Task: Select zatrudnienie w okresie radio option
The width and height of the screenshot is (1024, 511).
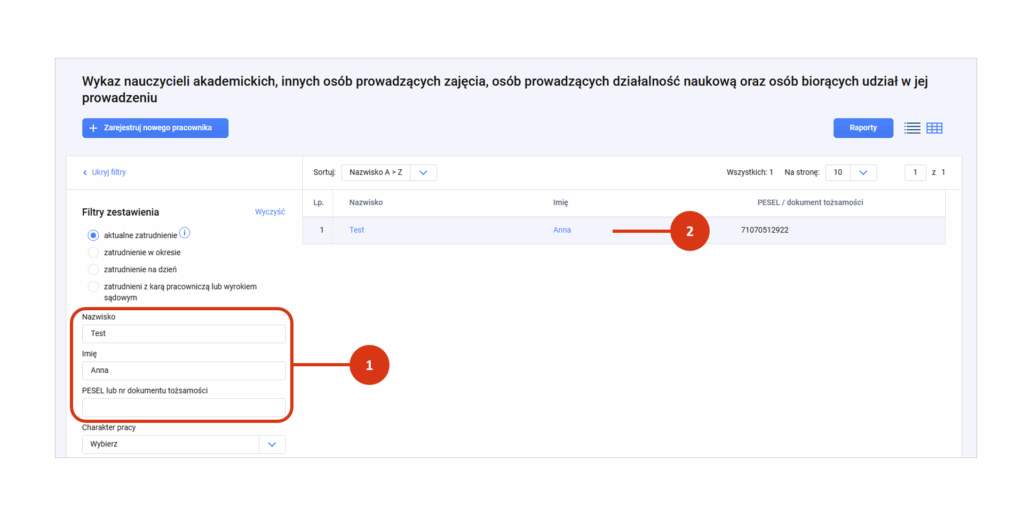Action: pyautogui.click(x=93, y=252)
